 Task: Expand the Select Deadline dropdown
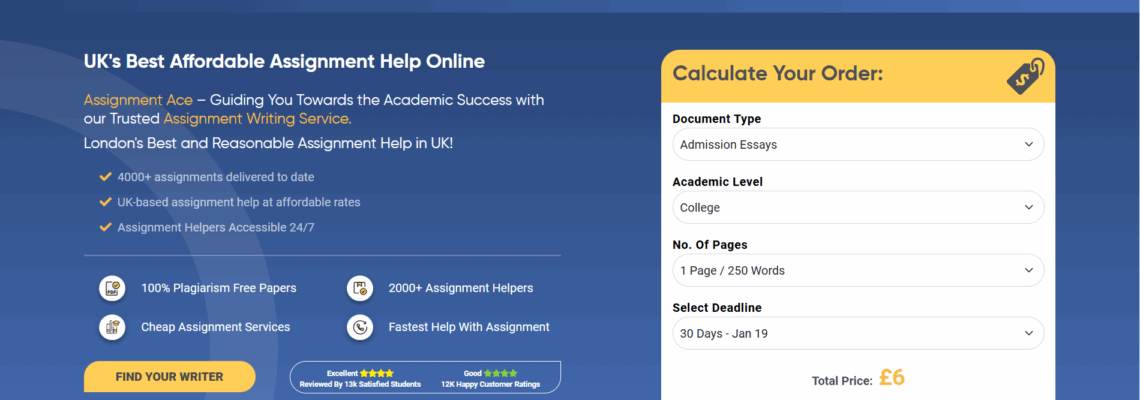click(x=857, y=333)
